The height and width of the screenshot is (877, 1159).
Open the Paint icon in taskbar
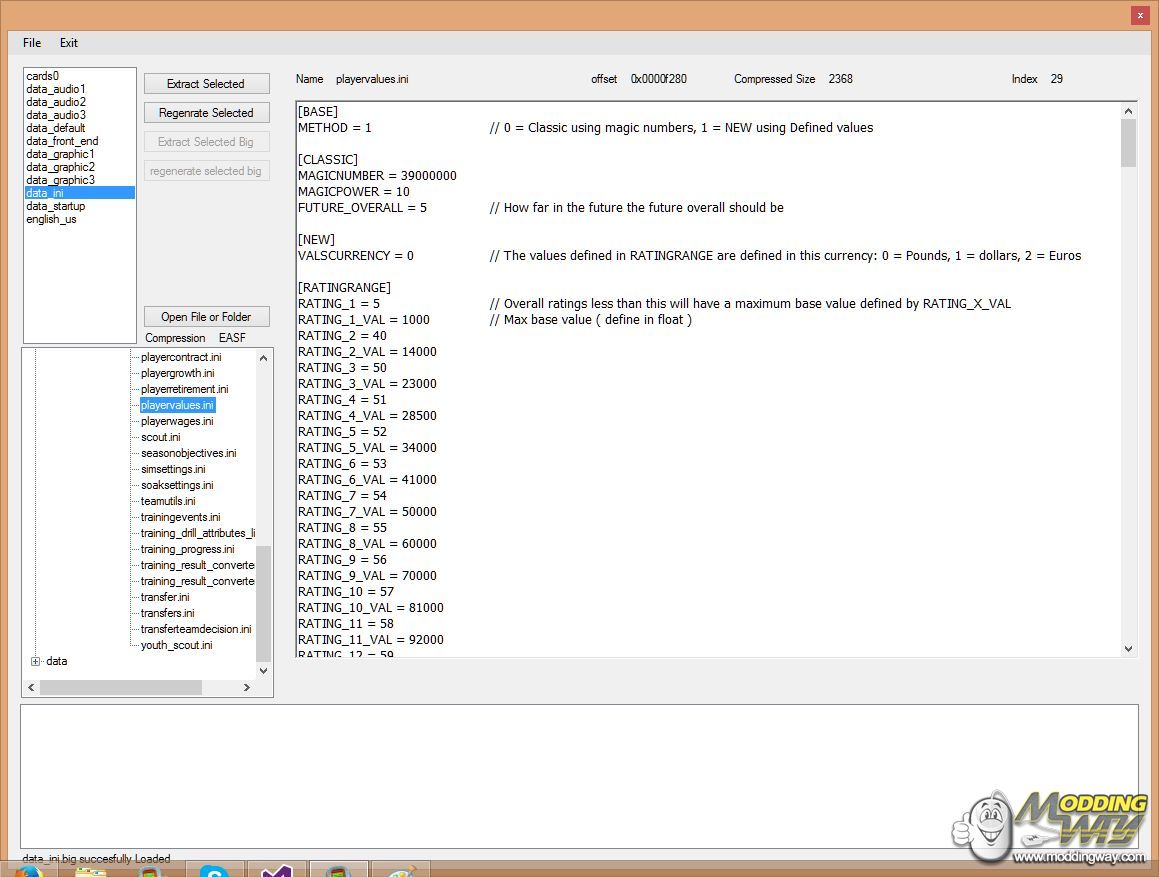pyautogui.click(x=400, y=870)
